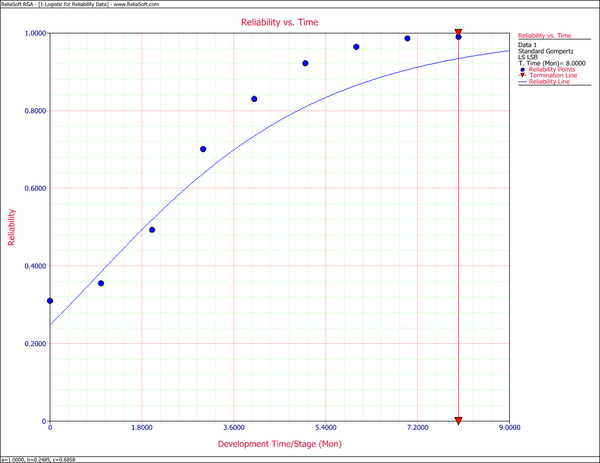
Task: Click the 'Development Time/Stage (Mon)' axis label
Action: click(279, 443)
